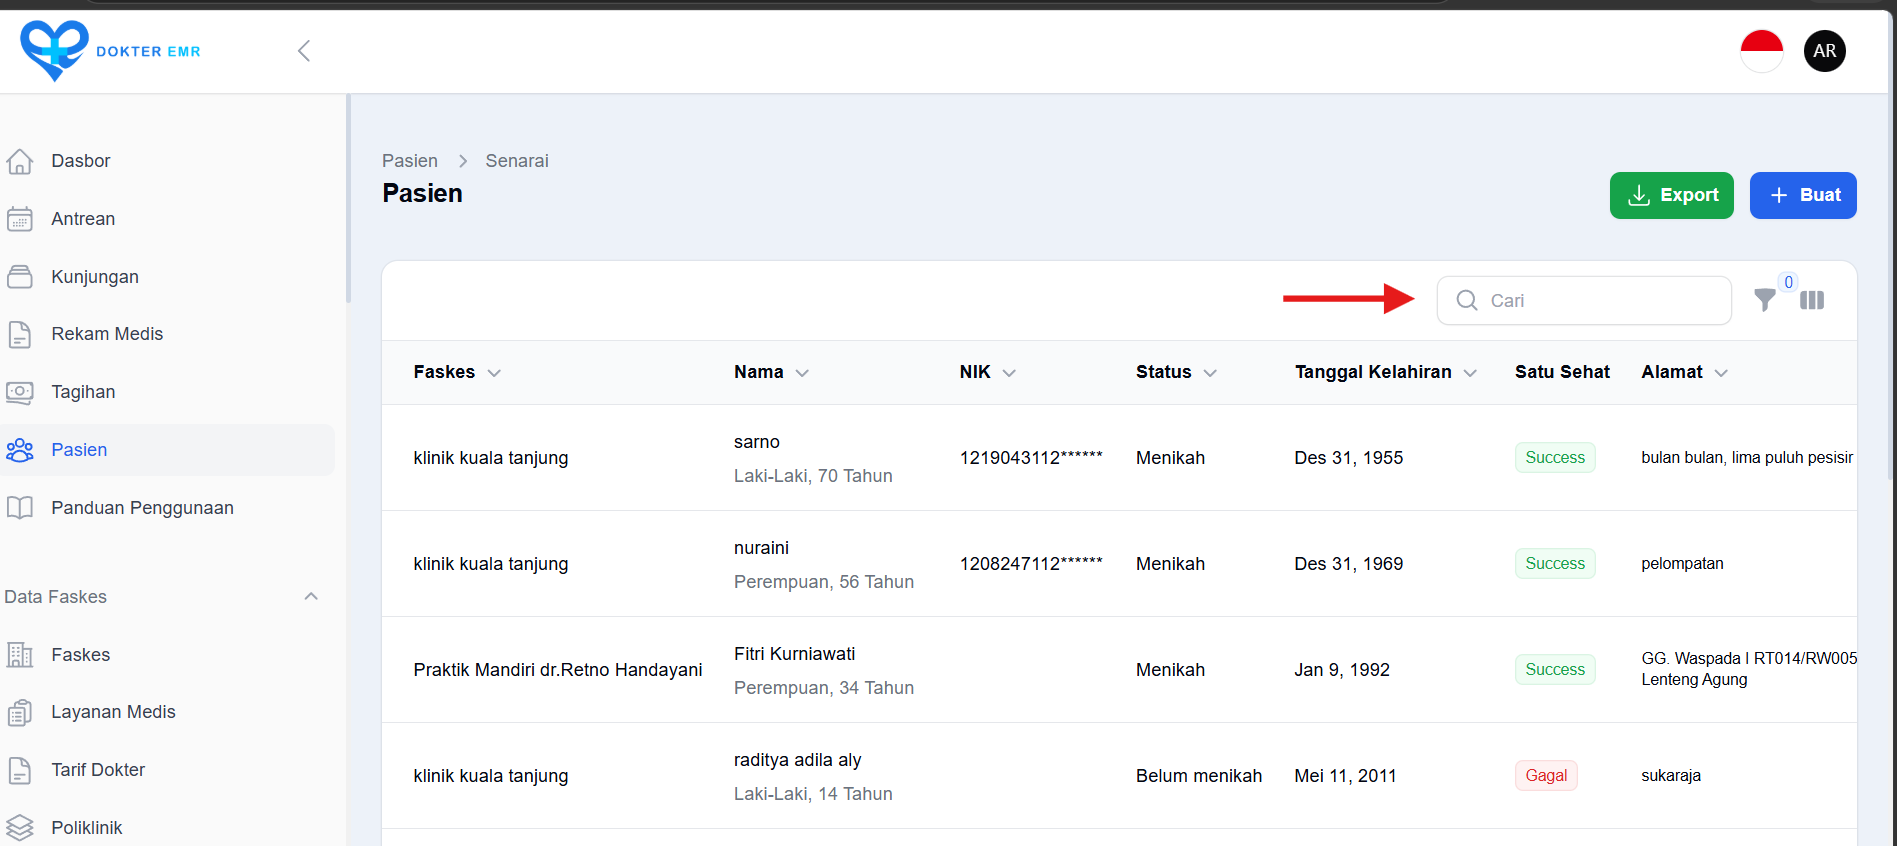Image resolution: width=1897 pixels, height=846 pixels.
Task: Click the Satu Sehat column header
Action: pyautogui.click(x=1562, y=372)
